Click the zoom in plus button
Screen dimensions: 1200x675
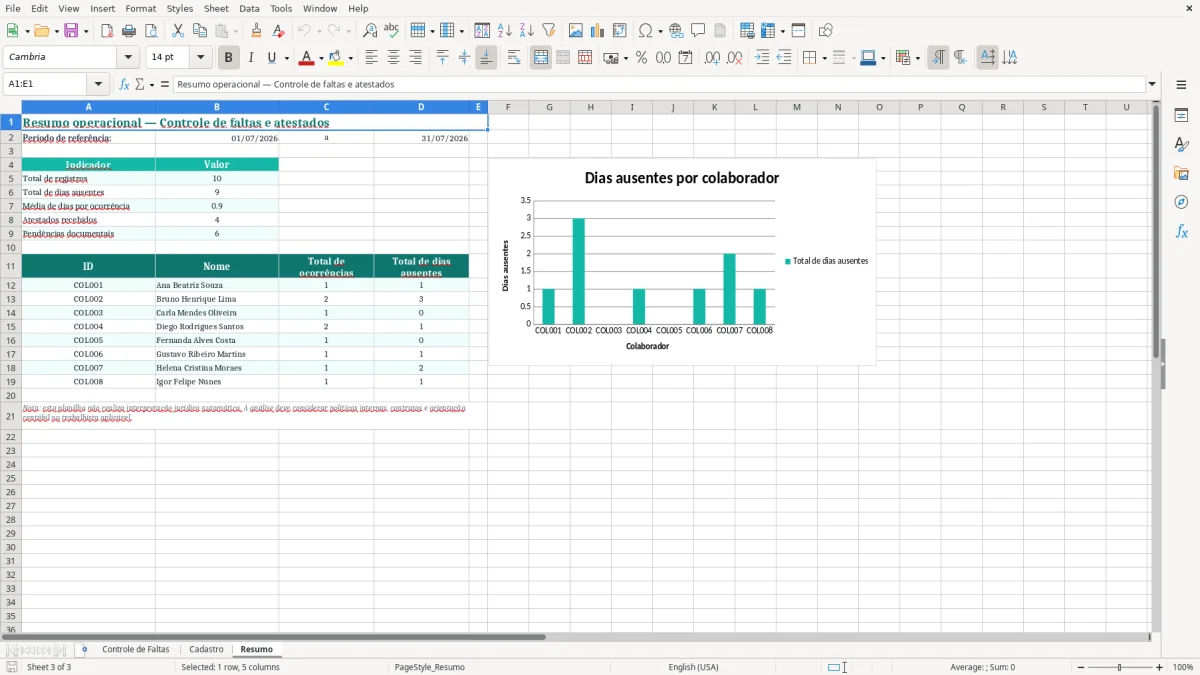1160,667
